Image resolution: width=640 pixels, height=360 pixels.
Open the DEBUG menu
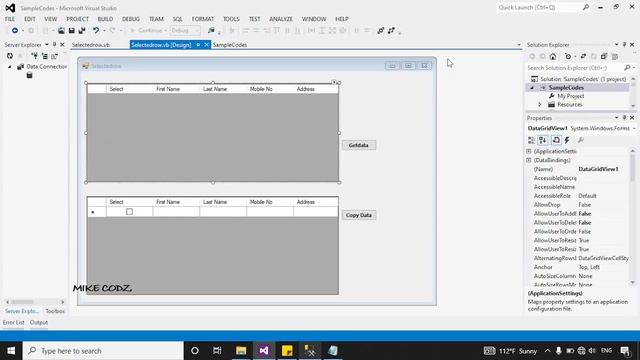[131, 19]
